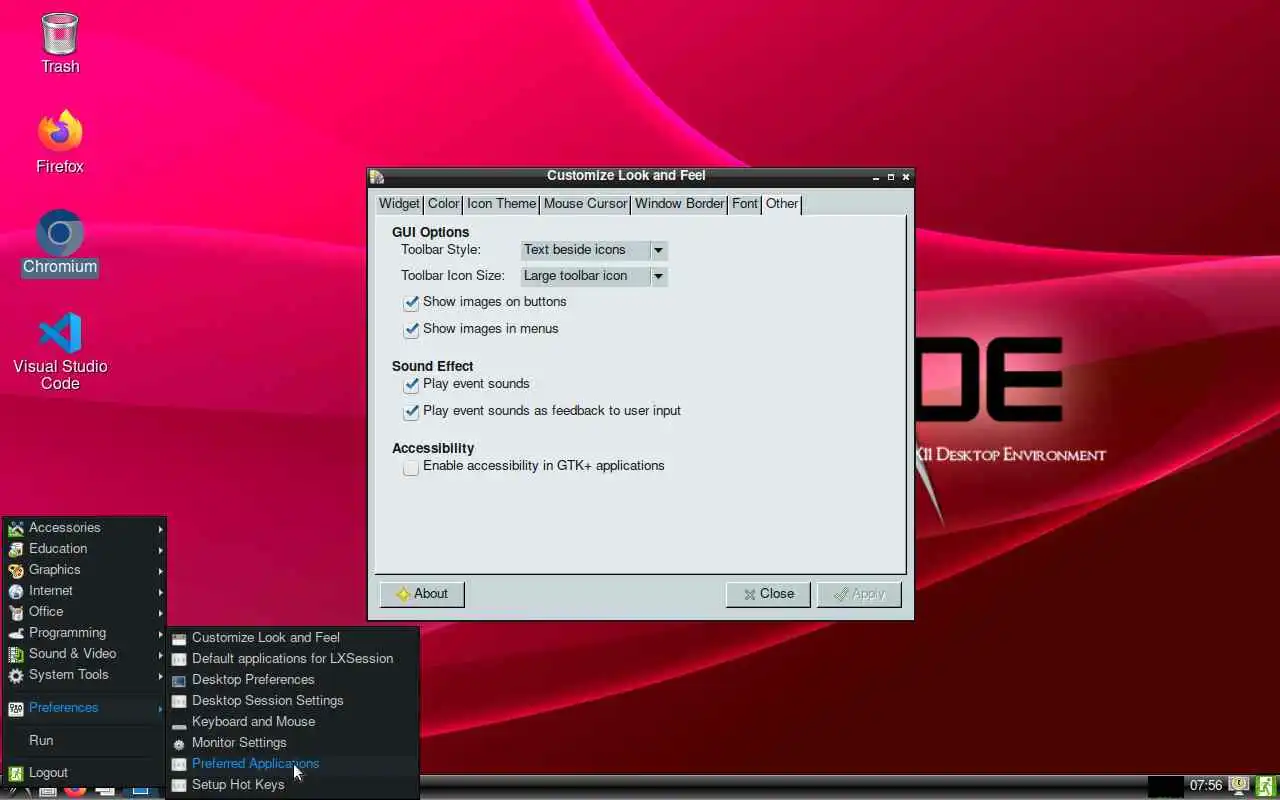Screen dimensions: 1280x800
Task: Open the Mouse Cursor tab
Action: click(585, 204)
